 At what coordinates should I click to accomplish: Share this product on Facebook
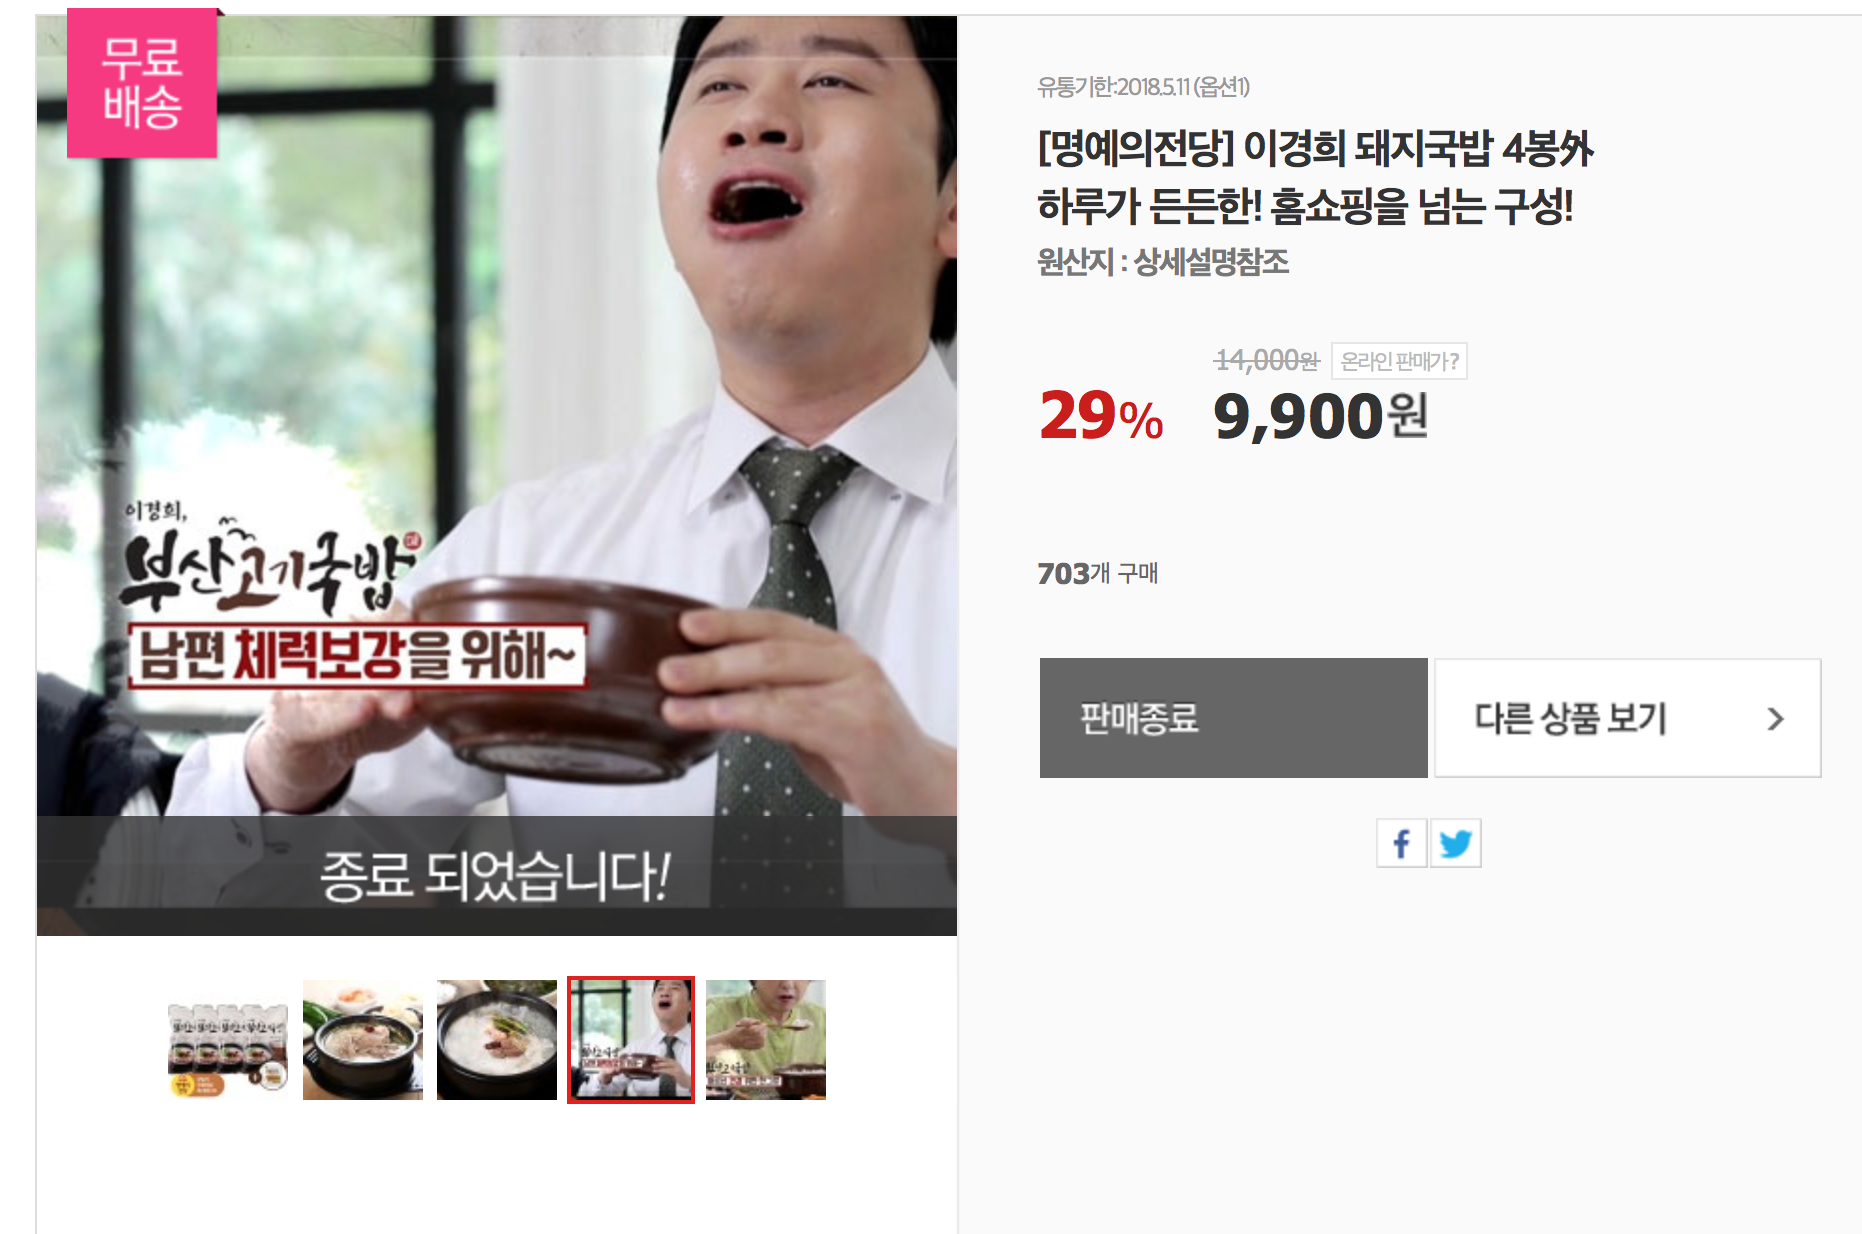(x=1402, y=843)
